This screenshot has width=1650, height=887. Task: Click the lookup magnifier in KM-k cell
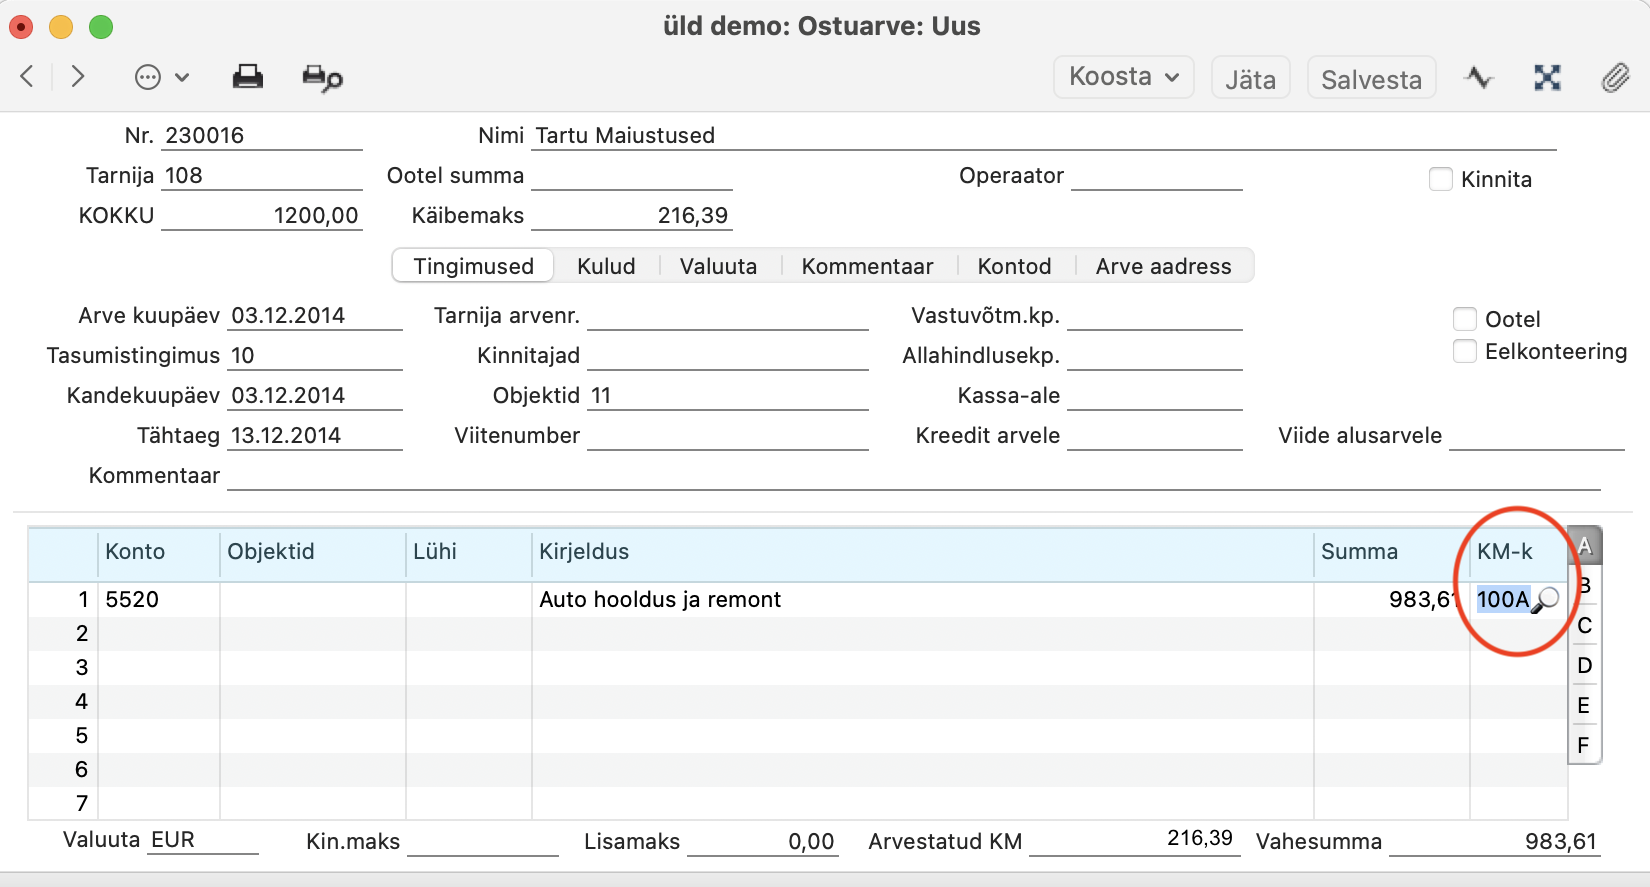pos(1546,599)
